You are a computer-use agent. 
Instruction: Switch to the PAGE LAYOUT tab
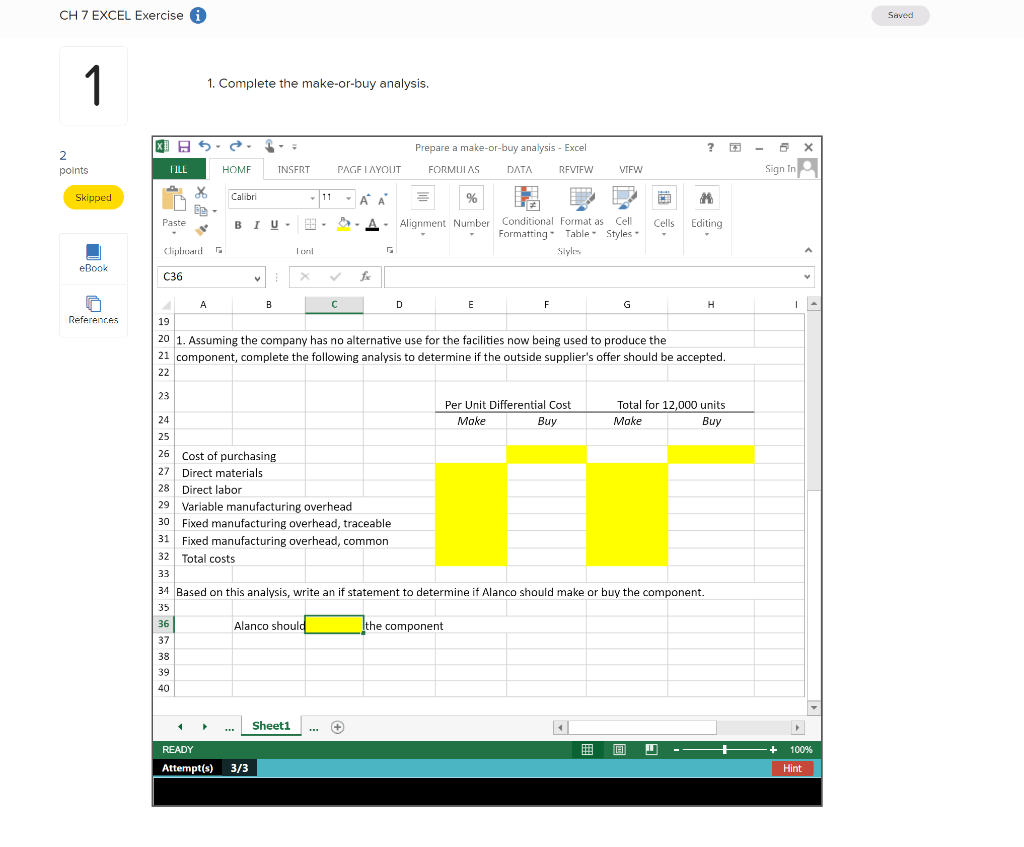[x=369, y=169]
